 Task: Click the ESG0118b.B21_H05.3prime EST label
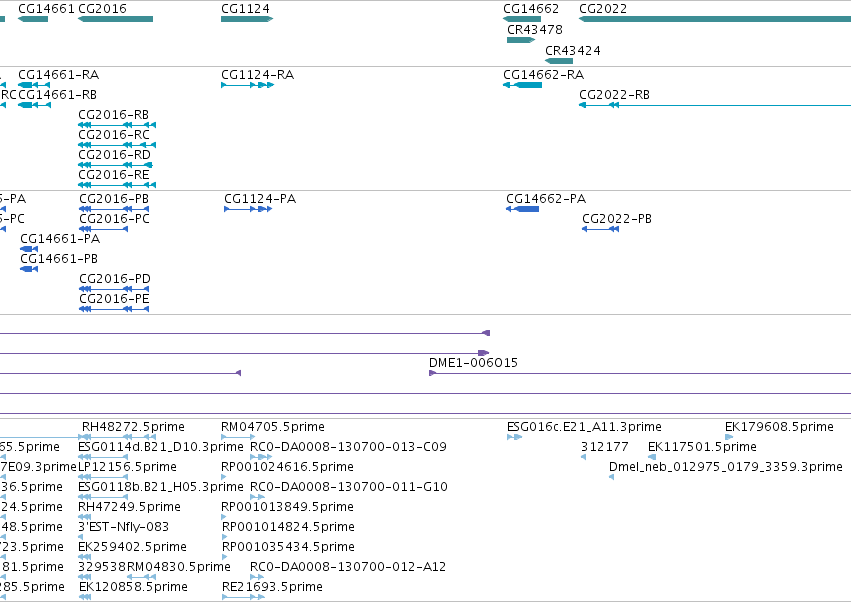[x=161, y=487]
